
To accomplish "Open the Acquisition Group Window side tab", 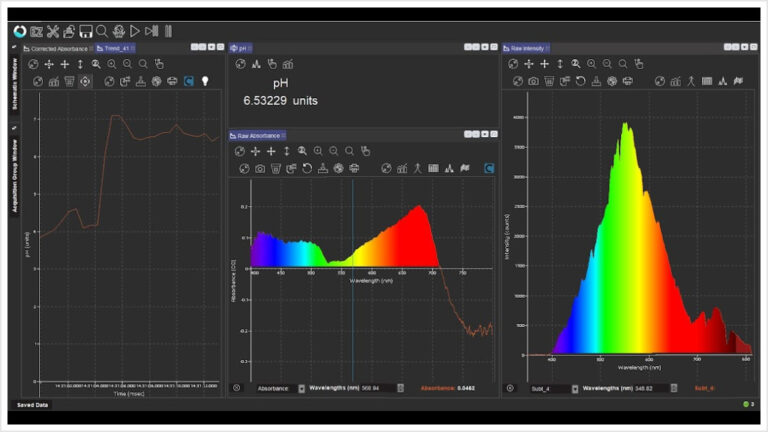I will click(x=15, y=175).
